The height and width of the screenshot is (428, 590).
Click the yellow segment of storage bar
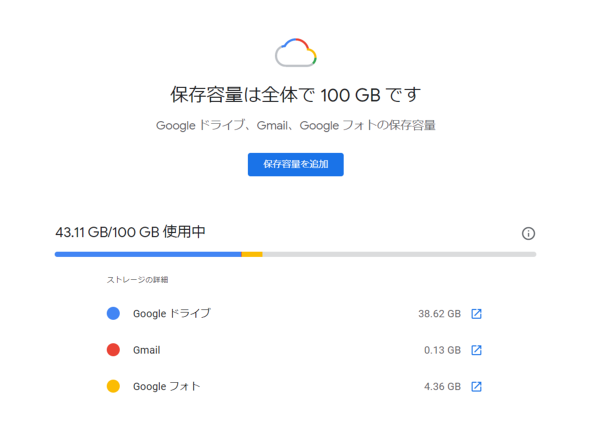tap(252, 254)
